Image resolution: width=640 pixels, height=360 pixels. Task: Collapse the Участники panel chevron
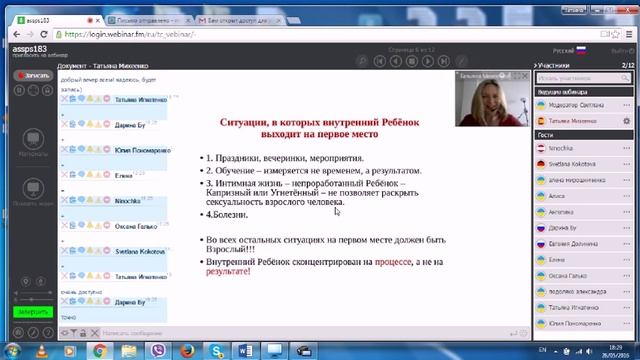coord(536,65)
